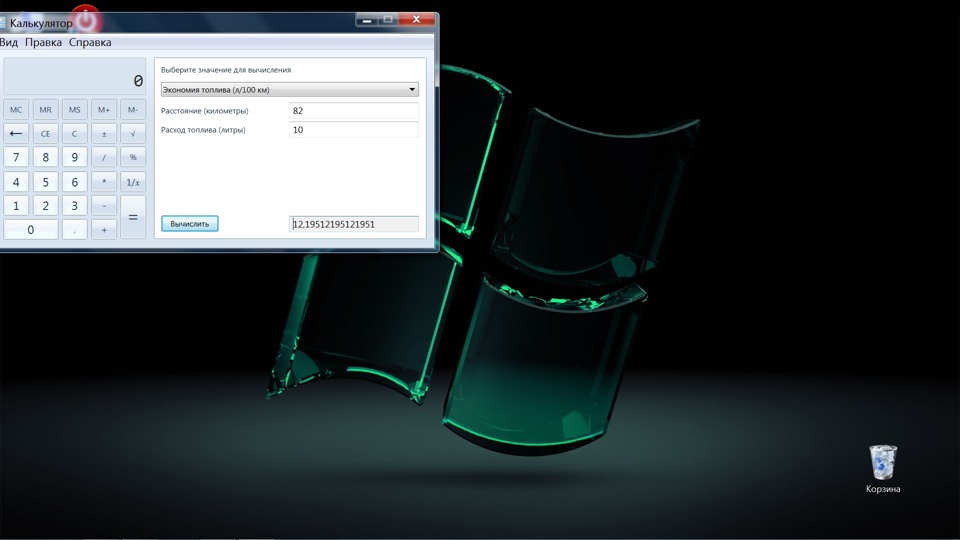Click the digit 8 key
This screenshot has width=960, height=540.
[x=45, y=157]
